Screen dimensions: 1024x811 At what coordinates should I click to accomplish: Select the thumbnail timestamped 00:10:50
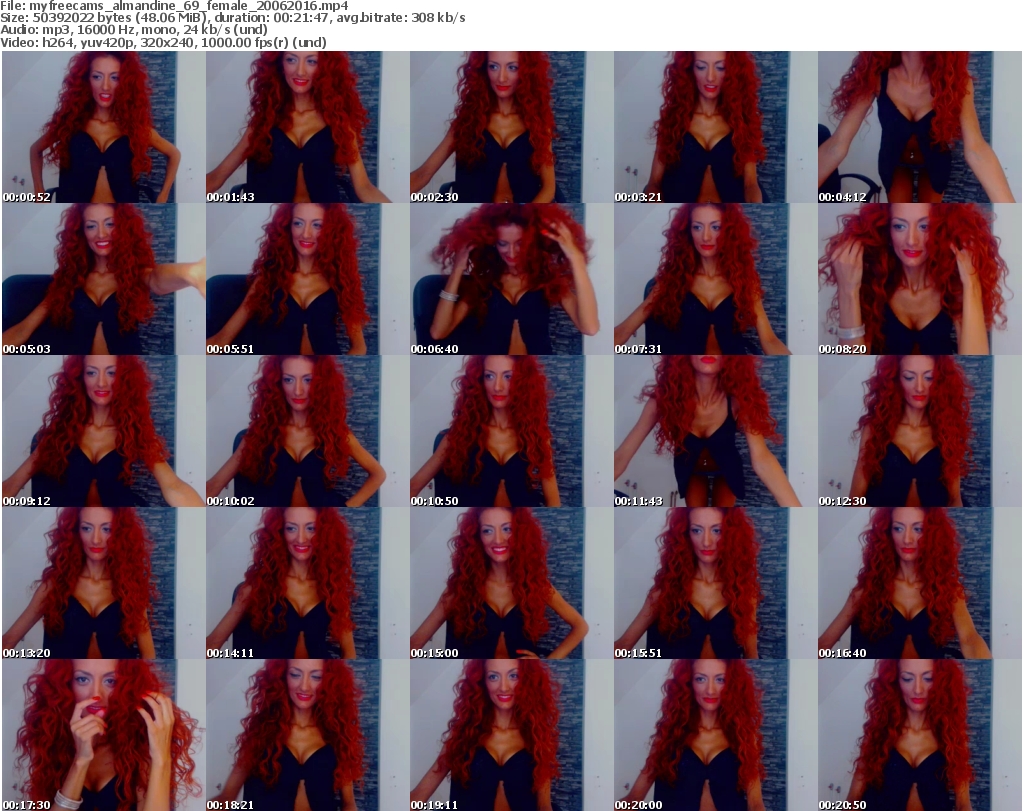[x=511, y=432]
